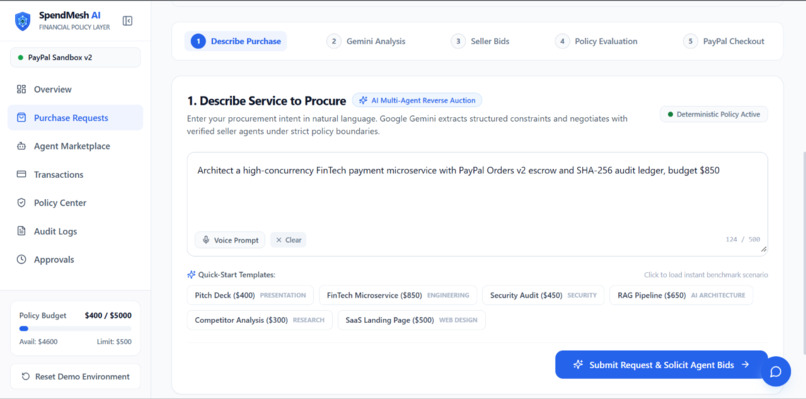Click the Policy Budget progress bar

pos(75,329)
